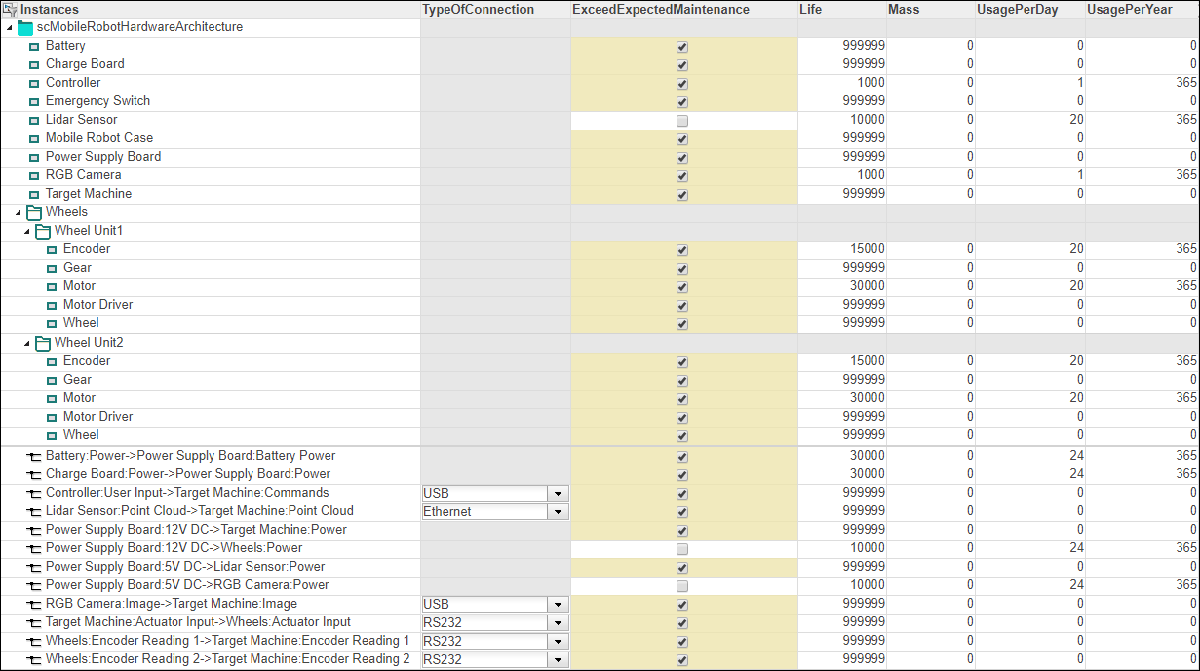The height and width of the screenshot is (671, 1200).
Task: Click the UsagePerYear column header
Action: [1142, 9]
